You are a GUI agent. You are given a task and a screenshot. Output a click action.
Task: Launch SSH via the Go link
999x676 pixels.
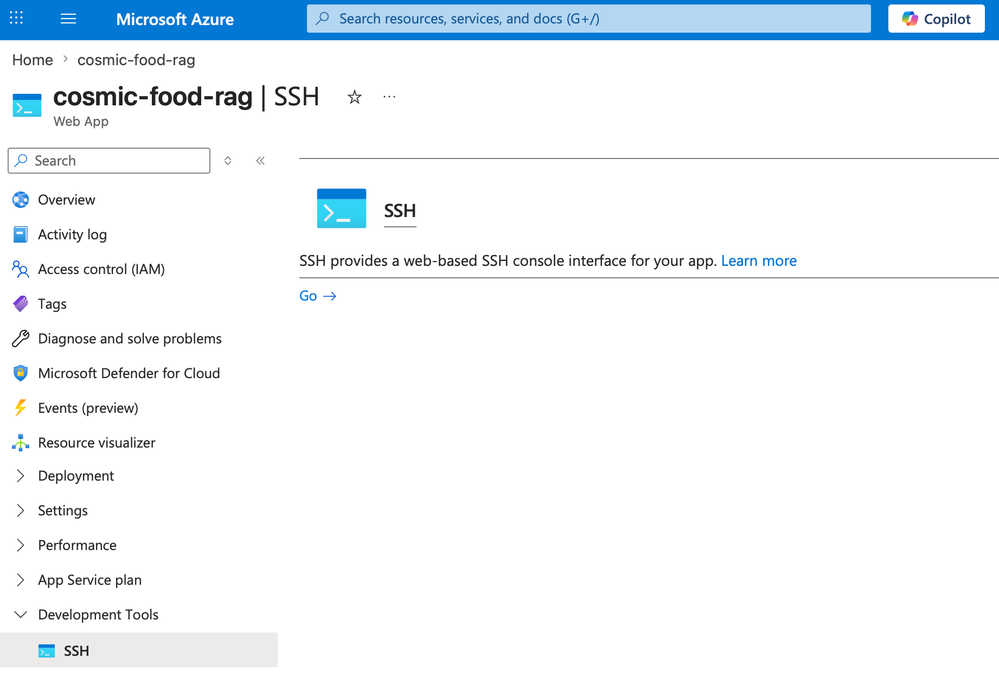click(318, 296)
